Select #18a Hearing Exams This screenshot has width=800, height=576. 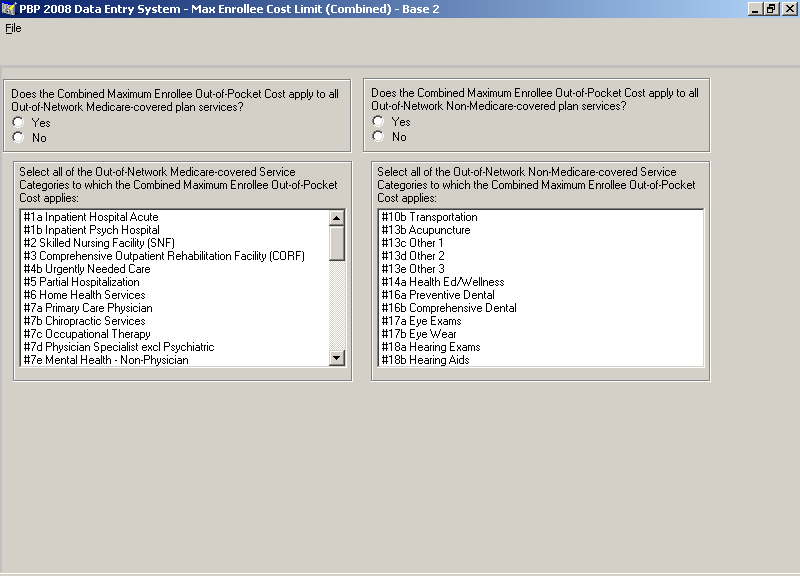click(x=541, y=347)
